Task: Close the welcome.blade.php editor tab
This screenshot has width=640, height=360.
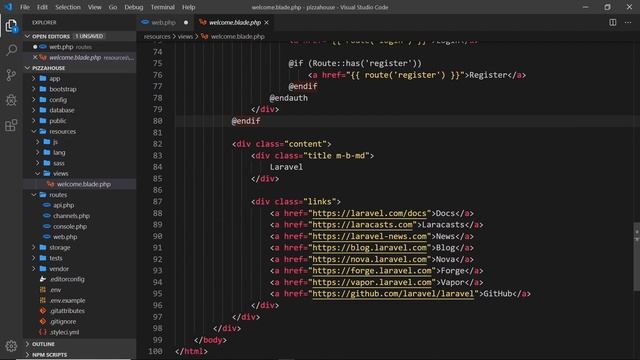Action: pyautogui.click(x=267, y=22)
